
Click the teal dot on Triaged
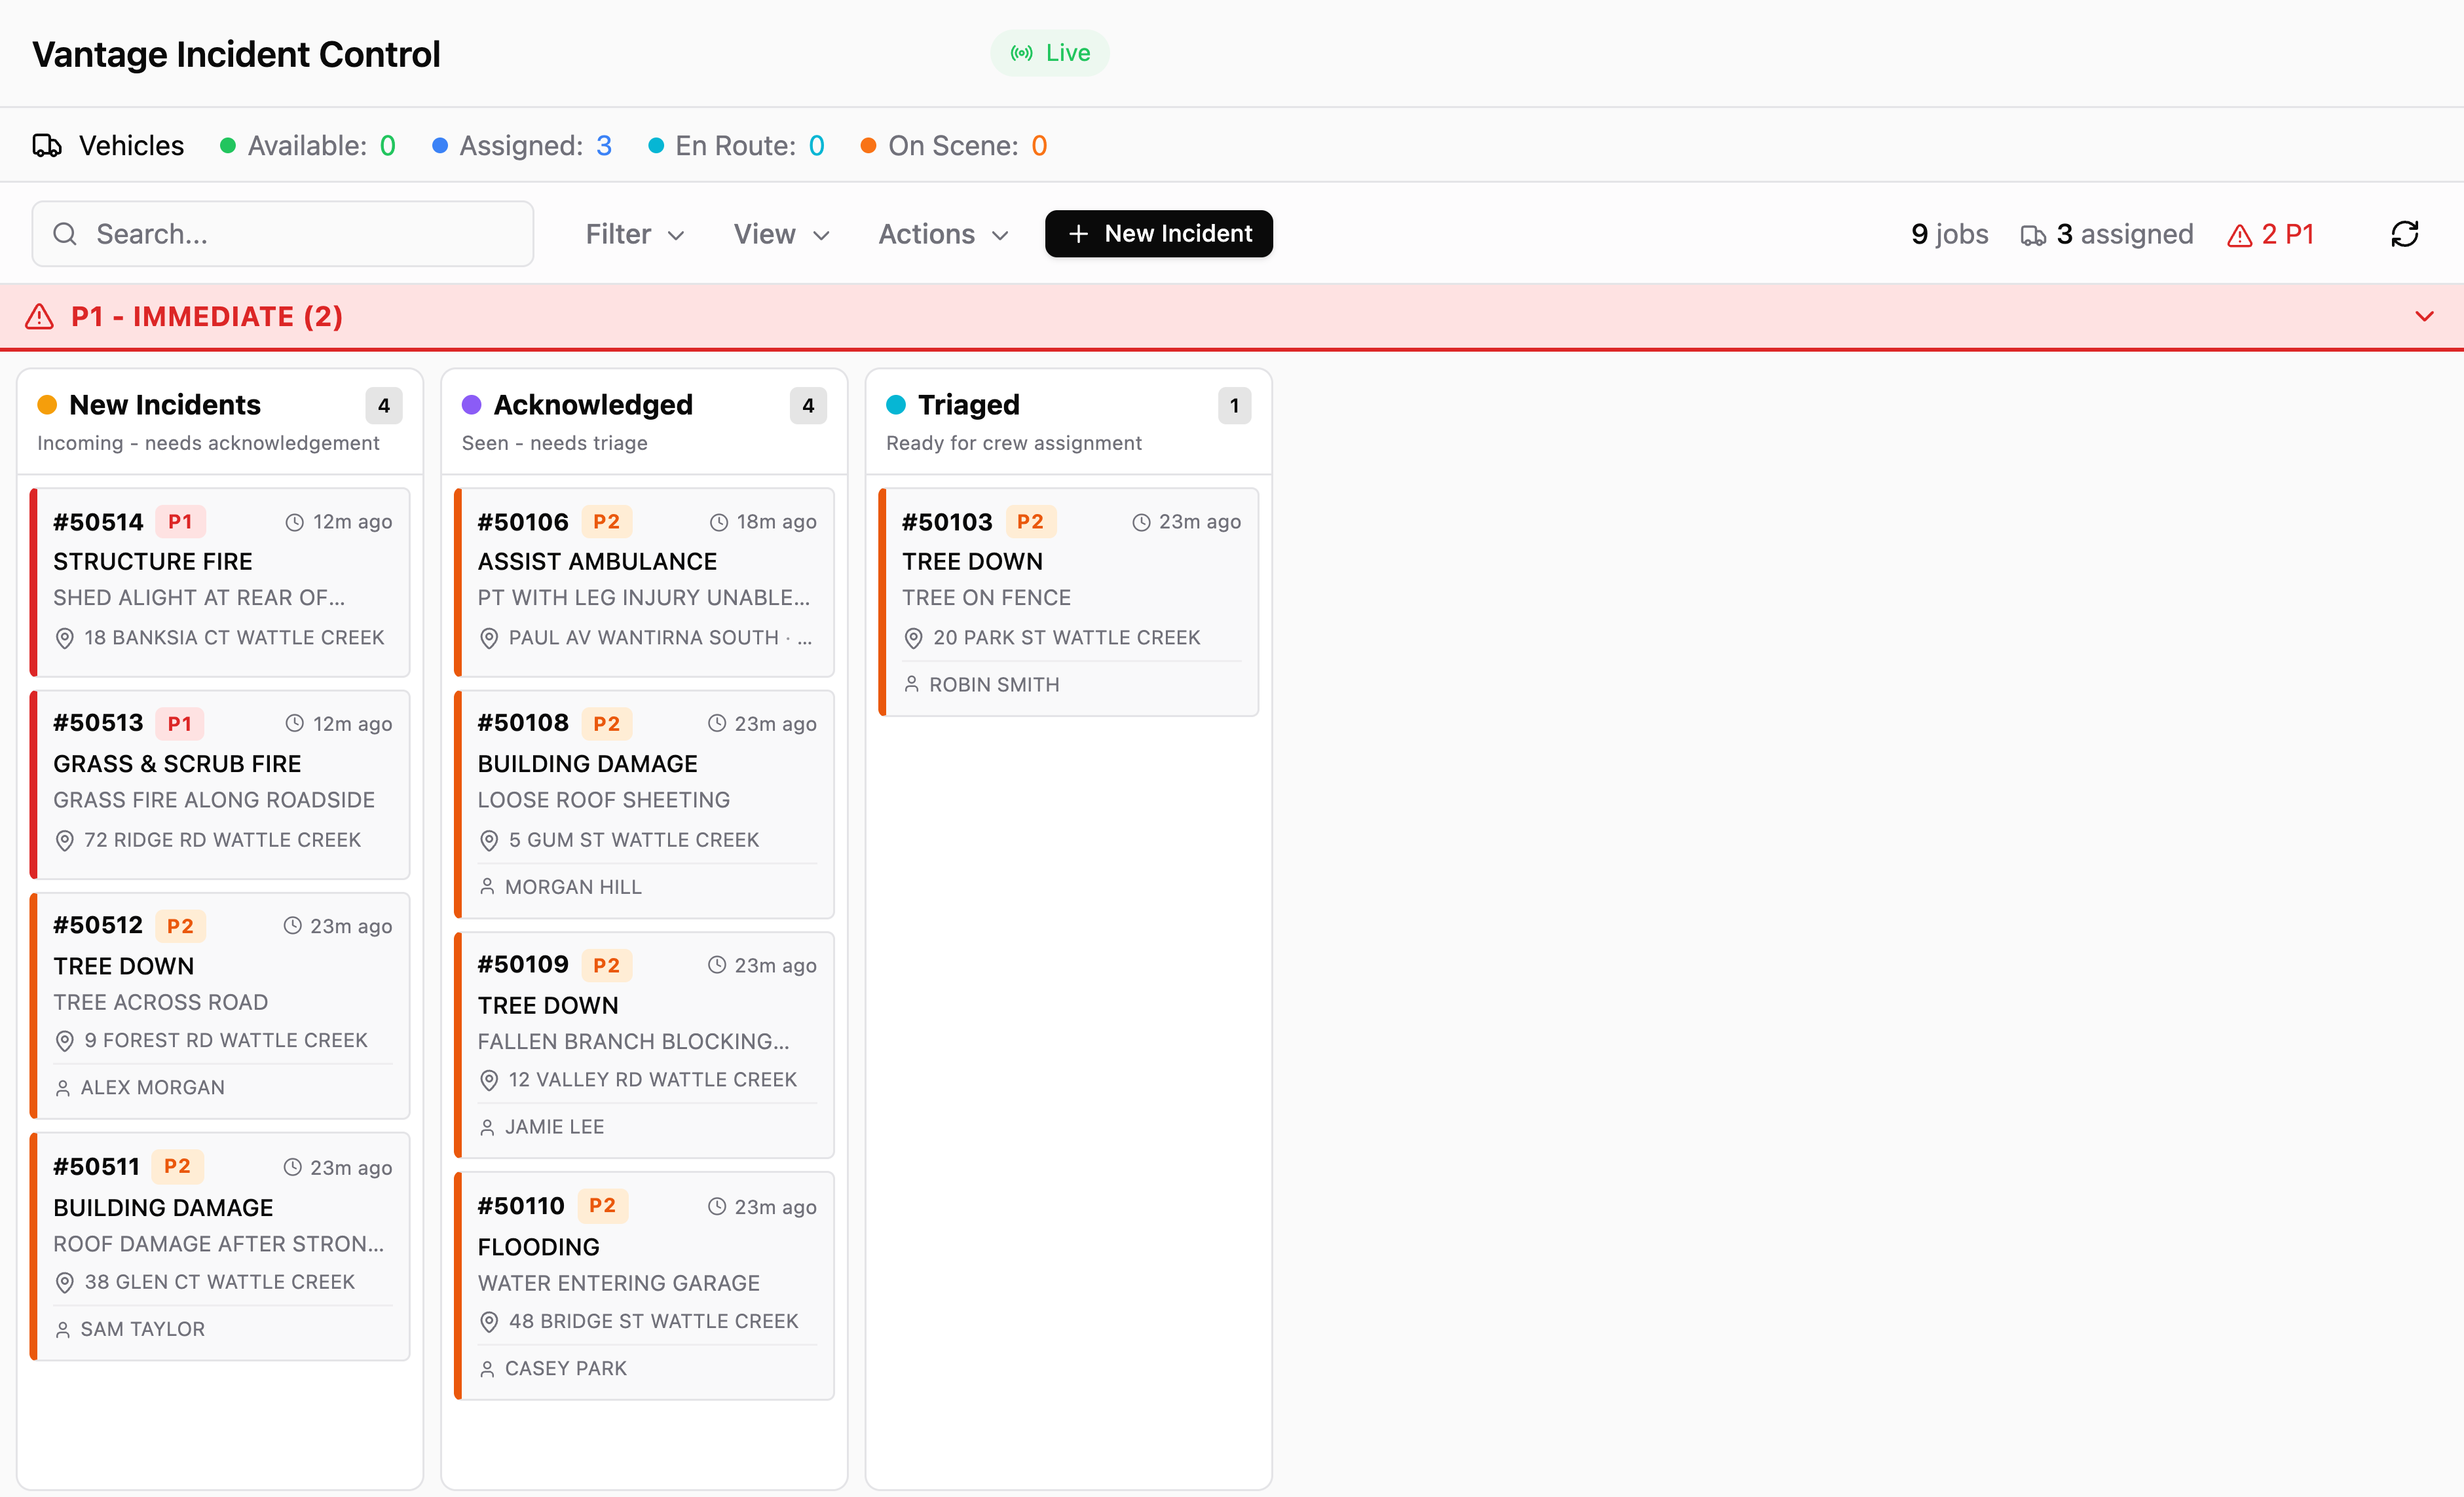[x=896, y=405]
